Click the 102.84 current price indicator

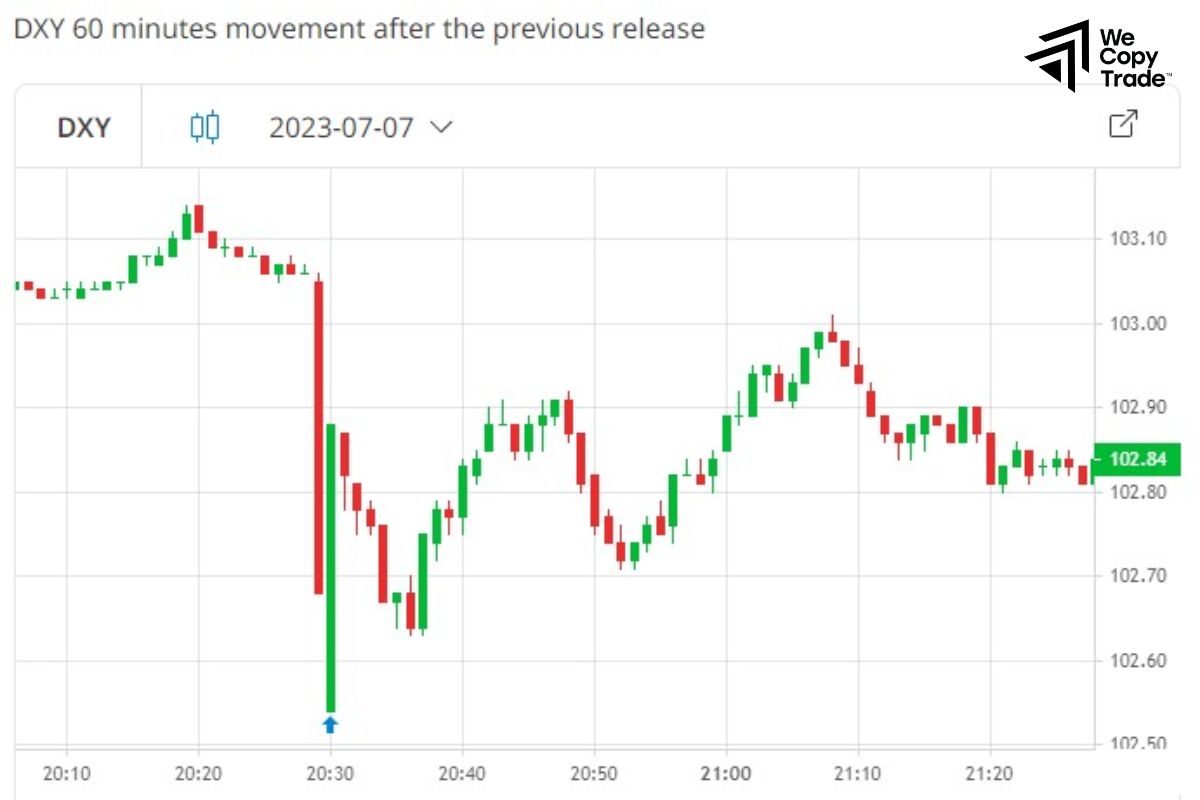[x=1136, y=458]
